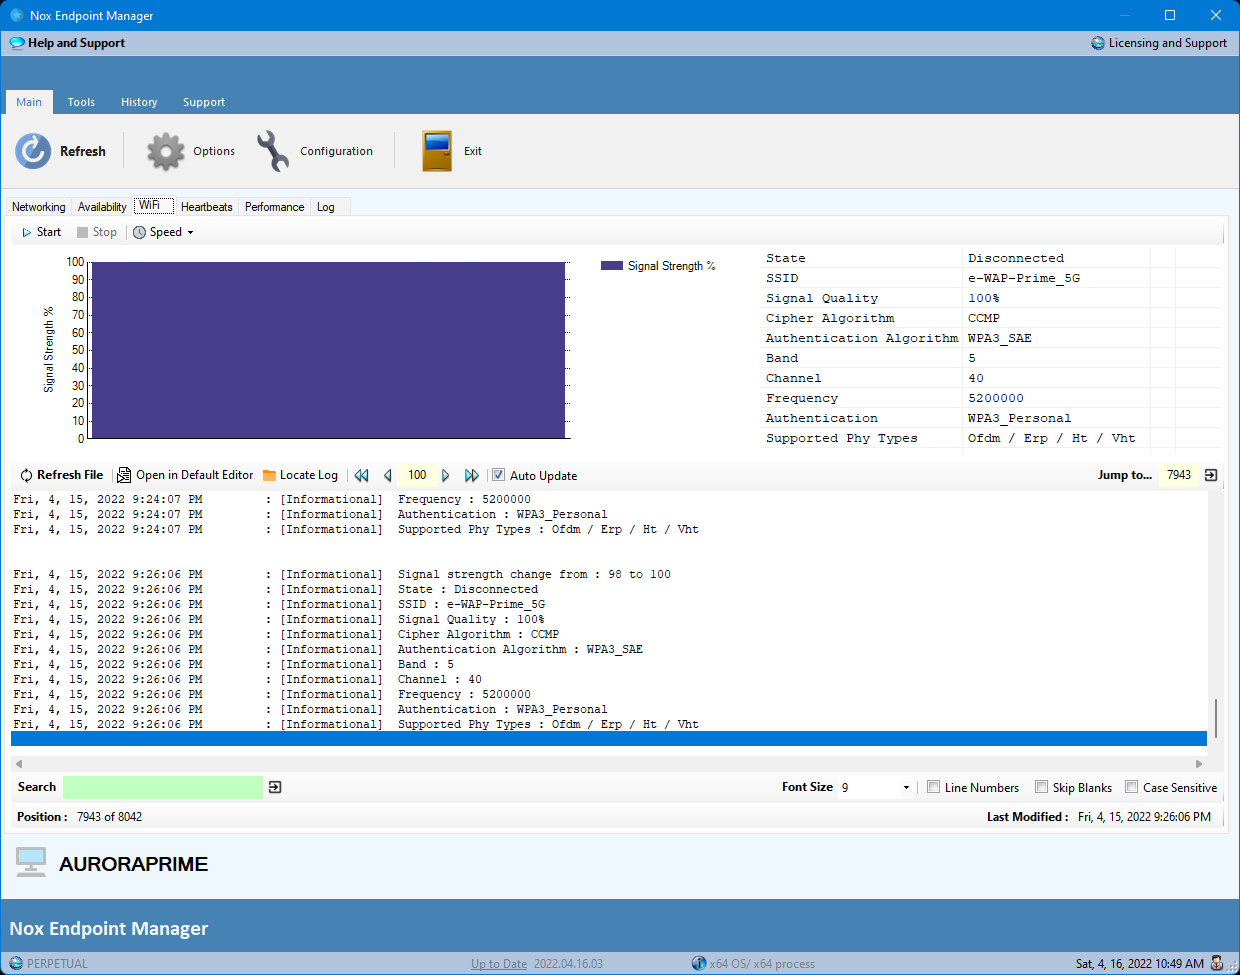Switch to the Availability tab
Screen dimensions: 1240x975
click(x=102, y=207)
